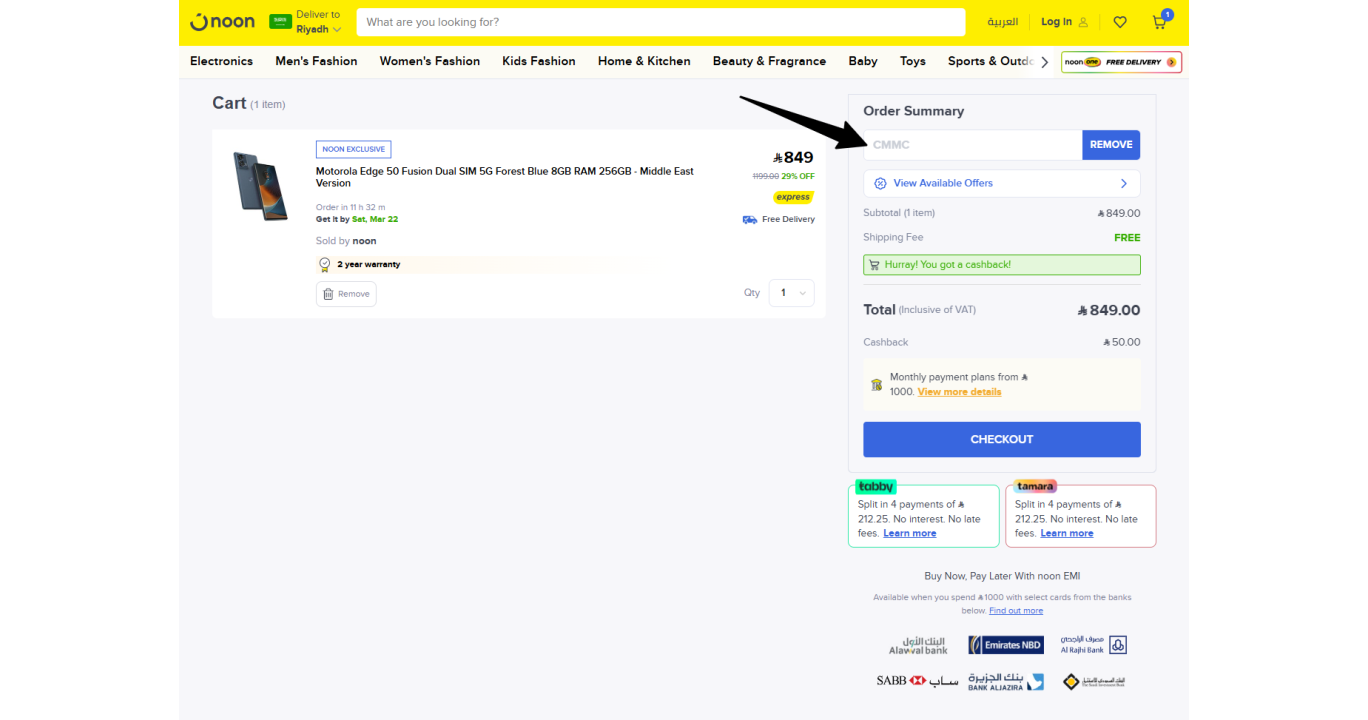Image resolution: width=1368 pixels, height=720 pixels.
Task: Click the Saudi flag delivery icon
Action: pyautogui.click(x=280, y=22)
